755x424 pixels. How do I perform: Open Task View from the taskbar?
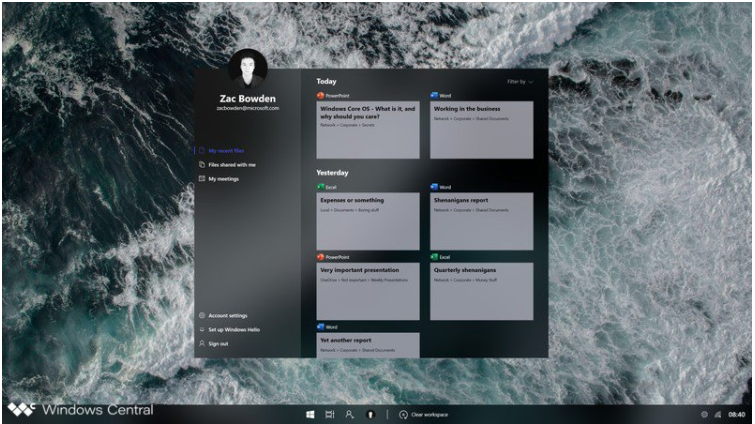coord(330,414)
